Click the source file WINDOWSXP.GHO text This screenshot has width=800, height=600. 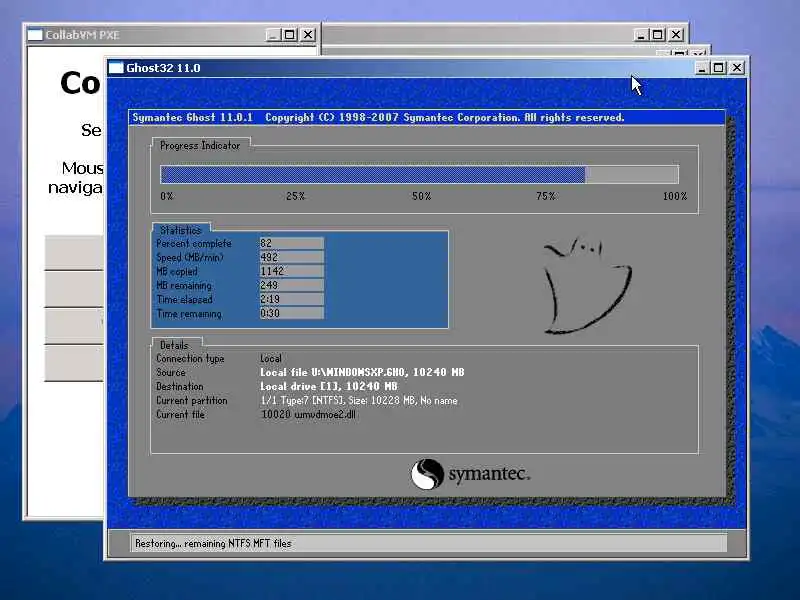[362, 372]
